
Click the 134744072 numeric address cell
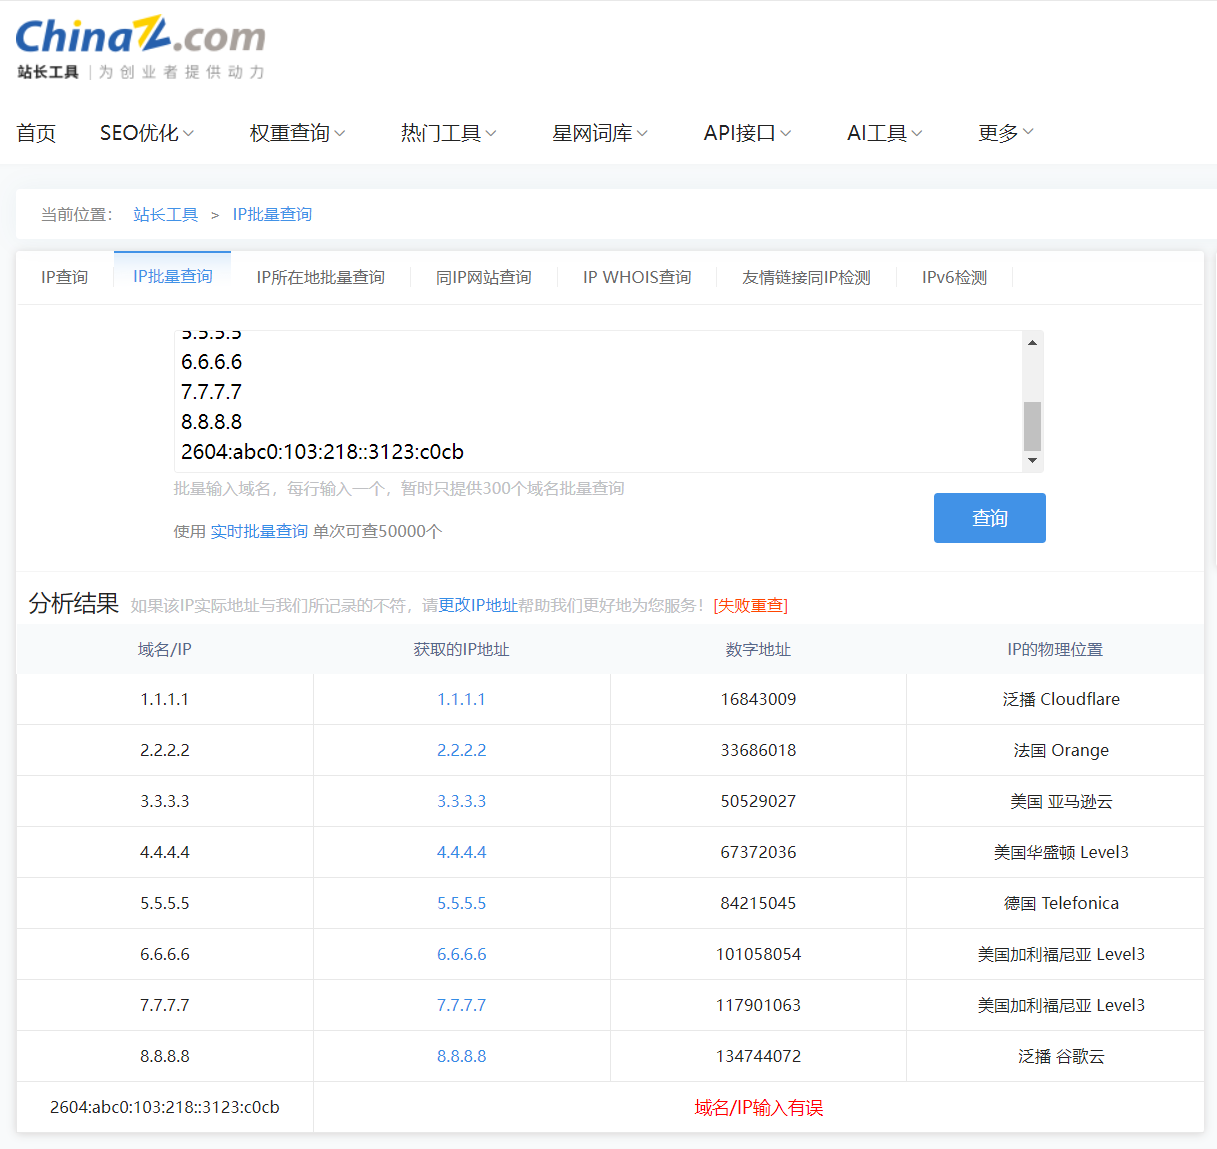click(758, 1056)
